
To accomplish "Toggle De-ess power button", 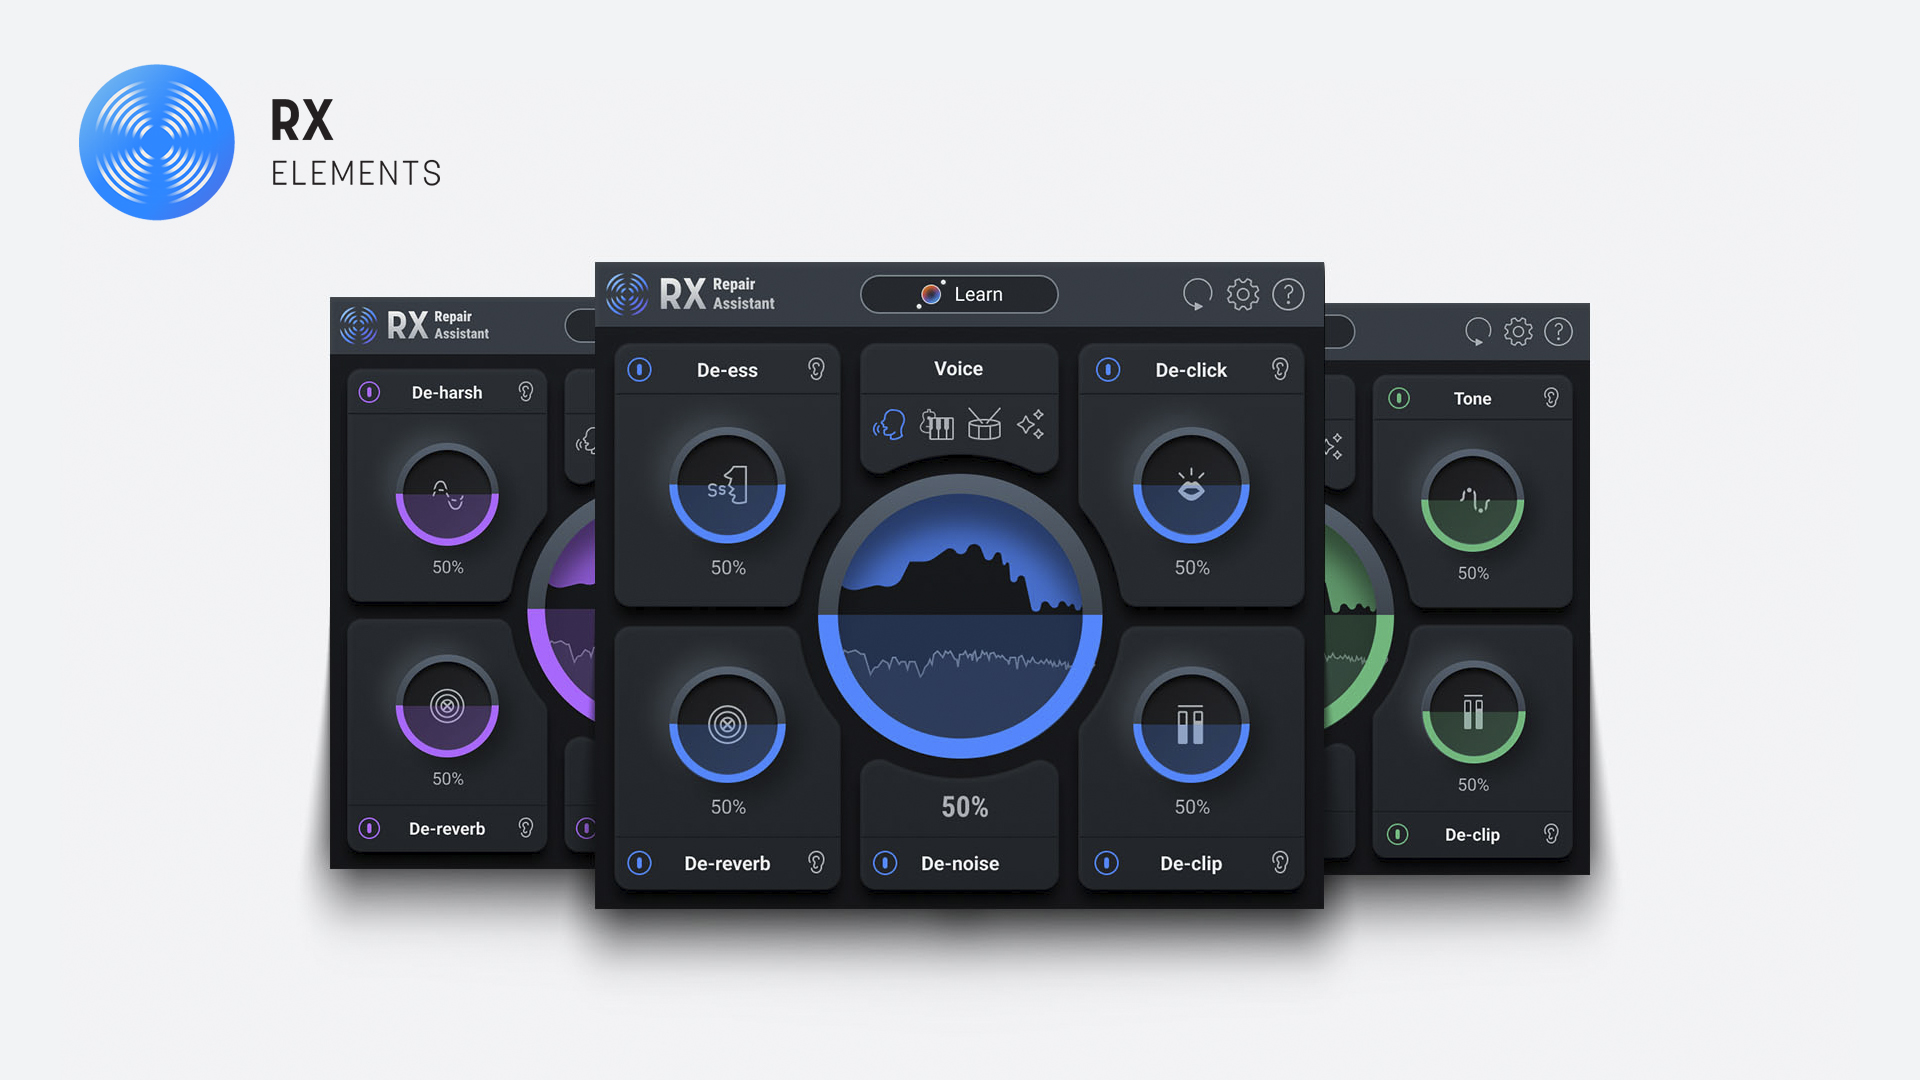I will [640, 370].
